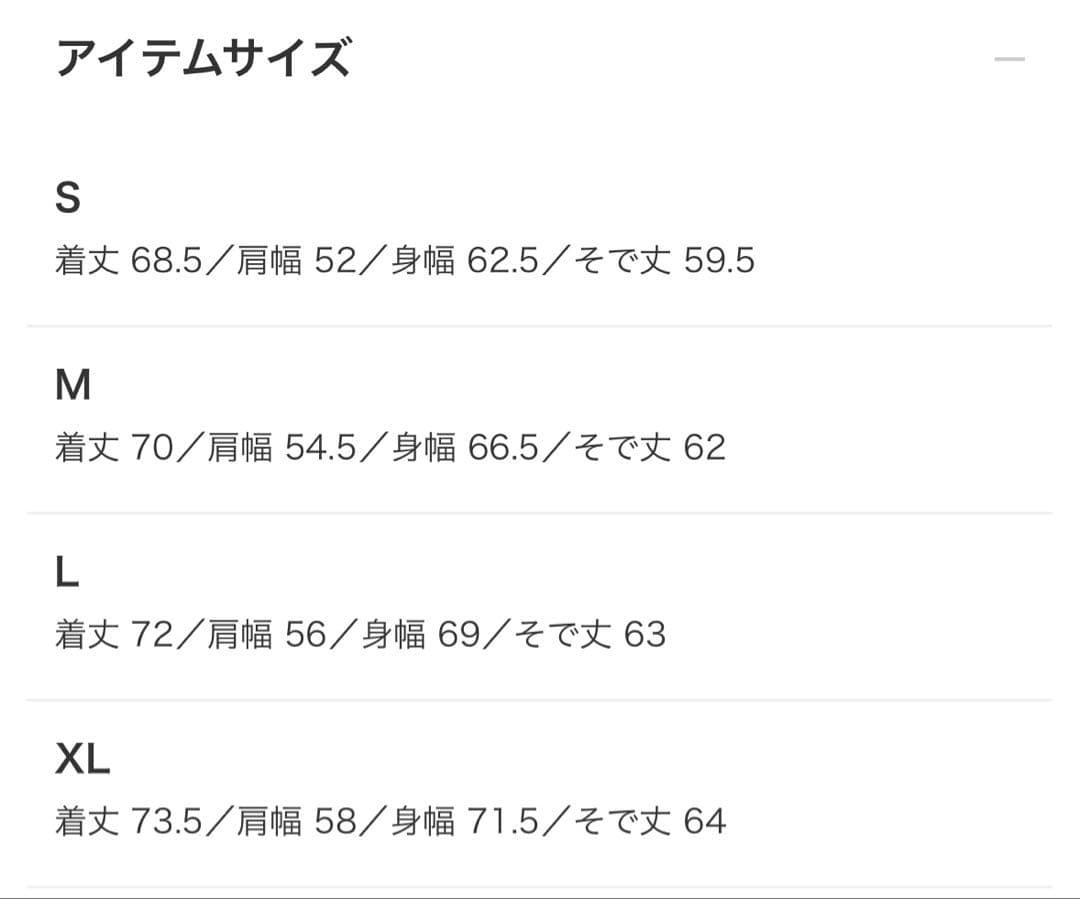Click 肩幅 52 in the S row
1080x899 pixels.
point(297,261)
